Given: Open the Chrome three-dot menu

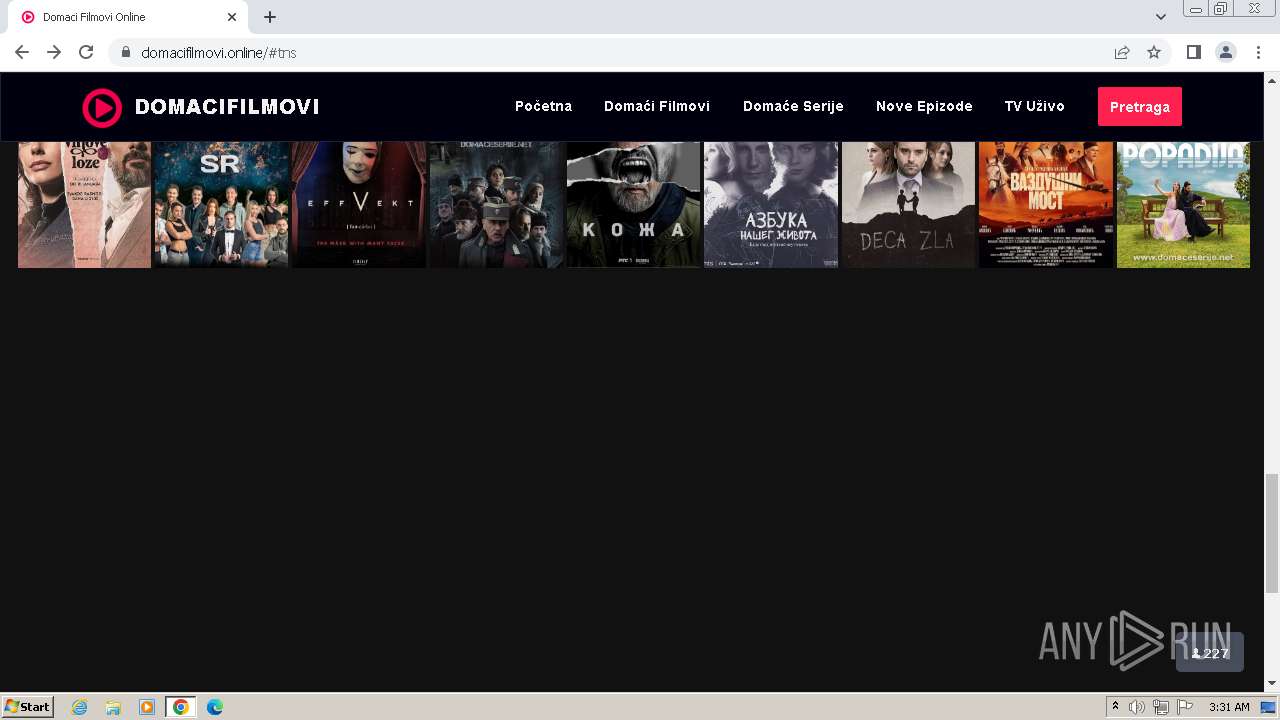Looking at the screenshot, I should pos(1258,52).
